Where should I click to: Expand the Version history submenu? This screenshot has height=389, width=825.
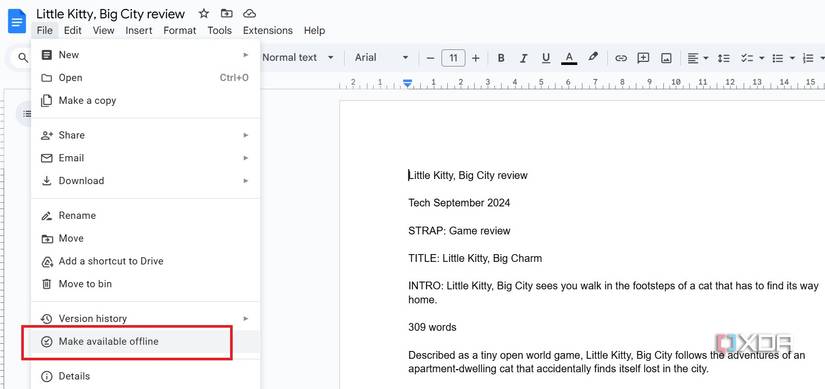pyautogui.click(x=145, y=318)
